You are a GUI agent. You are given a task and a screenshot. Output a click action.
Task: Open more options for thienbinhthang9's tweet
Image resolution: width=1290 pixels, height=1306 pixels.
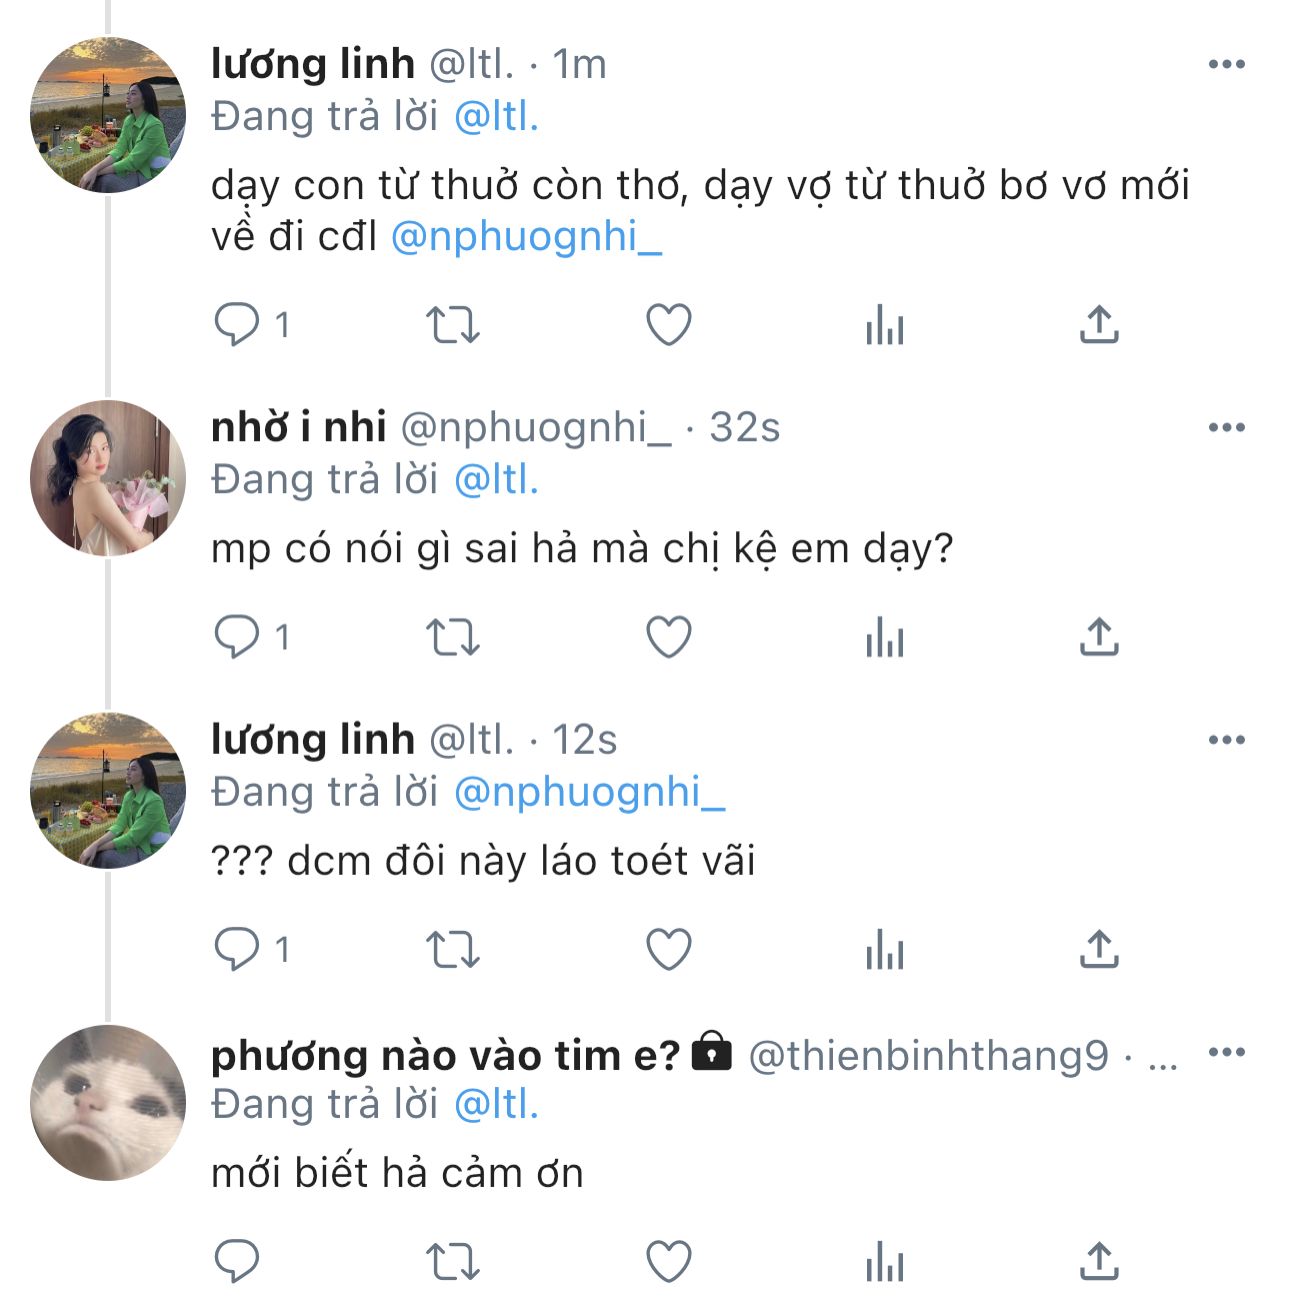(1226, 1053)
